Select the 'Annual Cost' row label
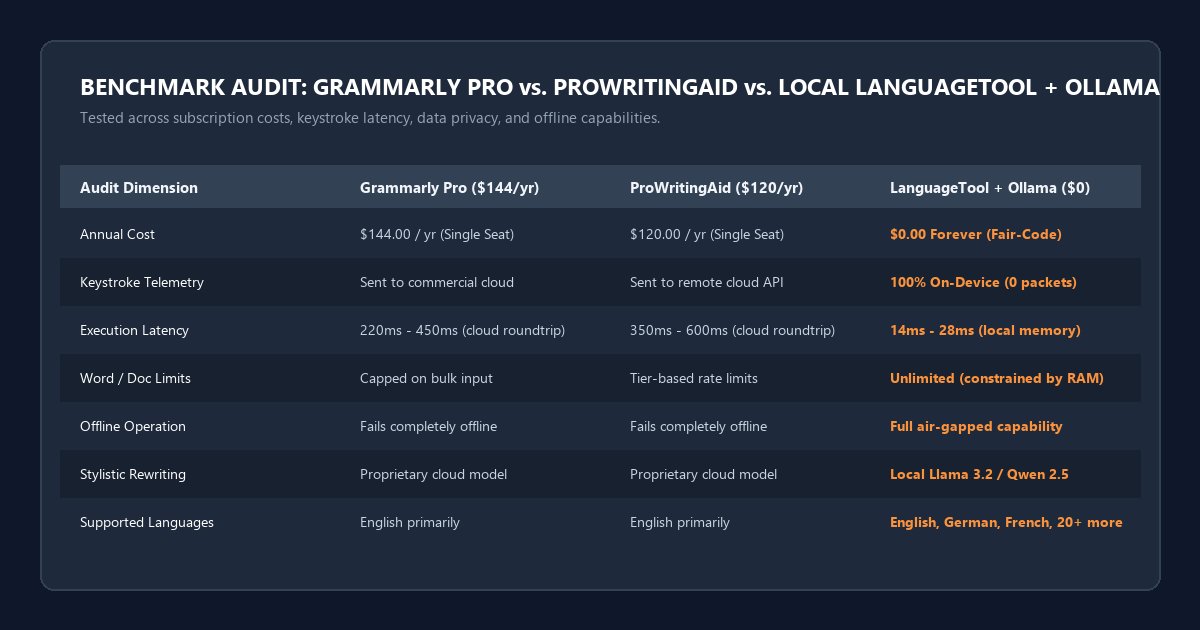The image size is (1200, 630). [x=118, y=234]
